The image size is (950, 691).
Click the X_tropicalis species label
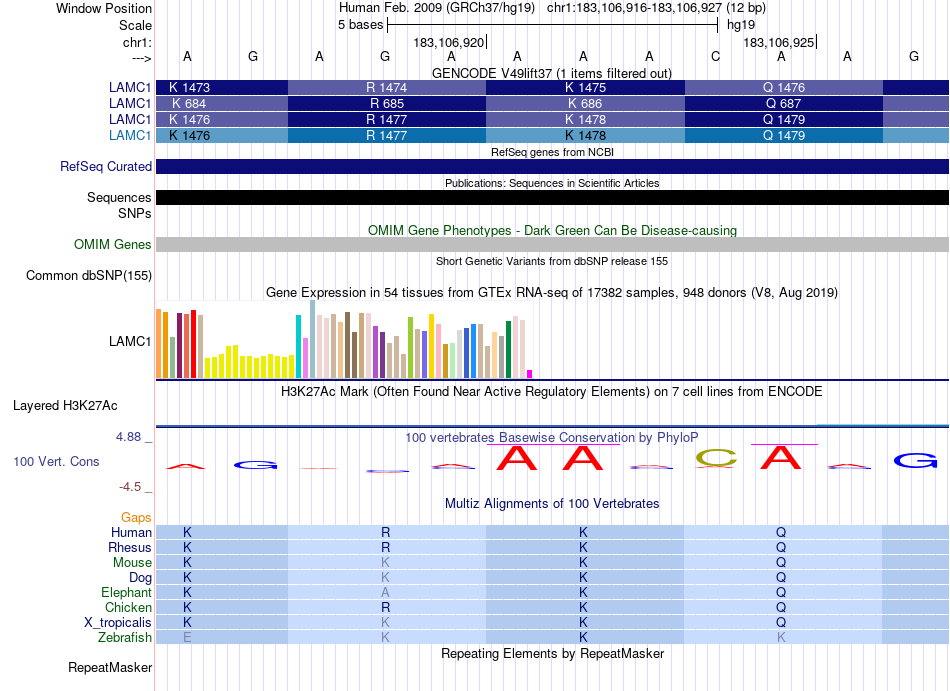point(118,623)
